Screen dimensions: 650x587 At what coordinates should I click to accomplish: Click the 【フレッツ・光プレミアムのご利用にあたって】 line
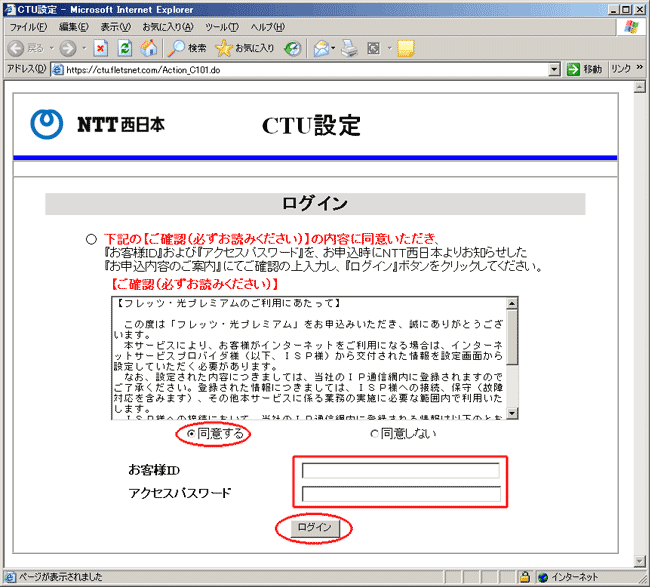pyautogui.click(x=227, y=303)
